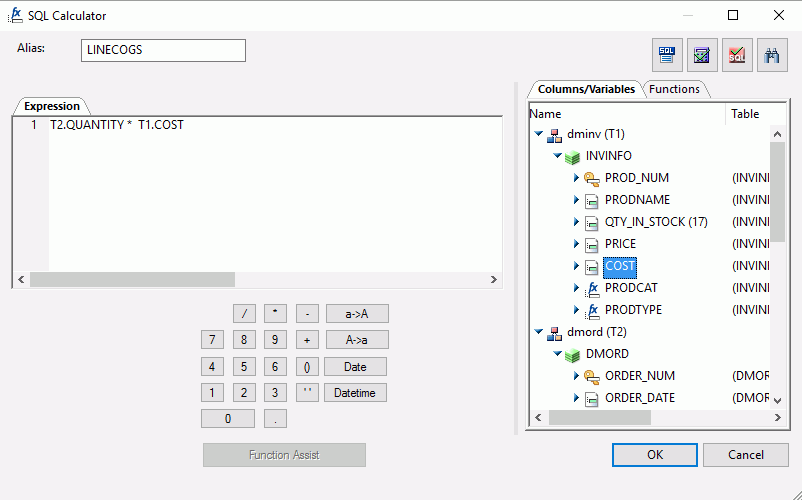Image resolution: width=802 pixels, height=500 pixels.
Task: Switch to the Functions tab
Action: (x=674, y=89)
